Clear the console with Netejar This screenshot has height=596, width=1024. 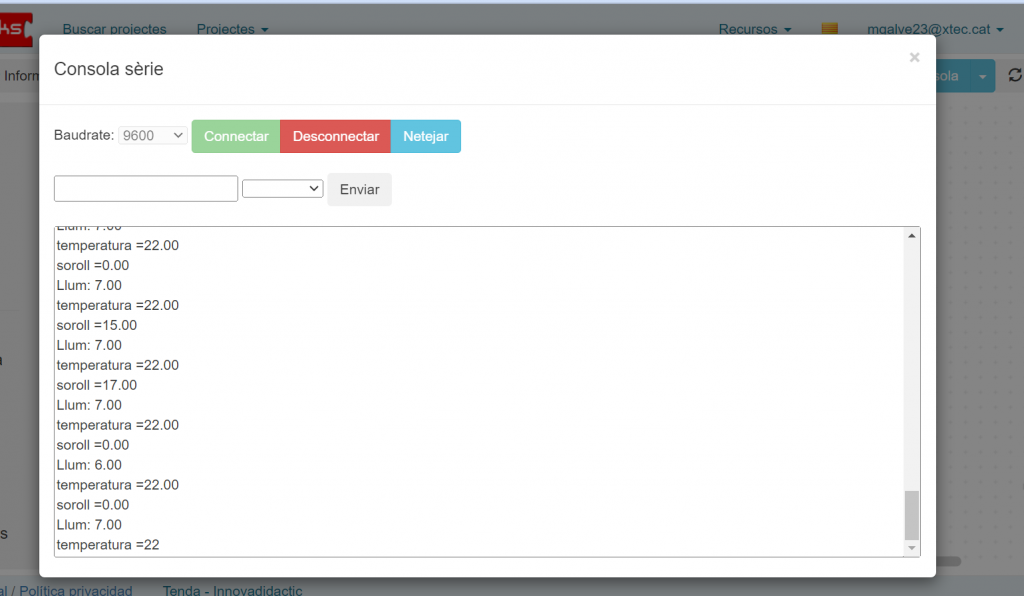click(x=425, y=136)
